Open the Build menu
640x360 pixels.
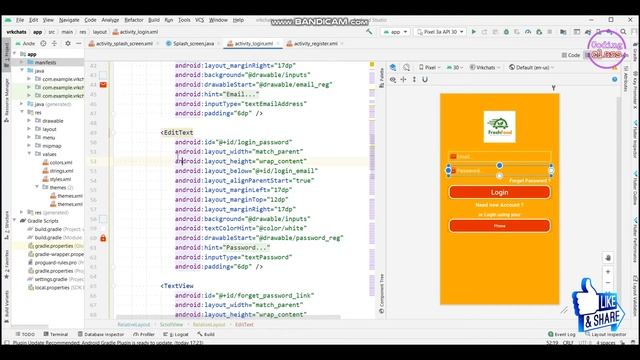pyautogui.click(x=153, y=20)
